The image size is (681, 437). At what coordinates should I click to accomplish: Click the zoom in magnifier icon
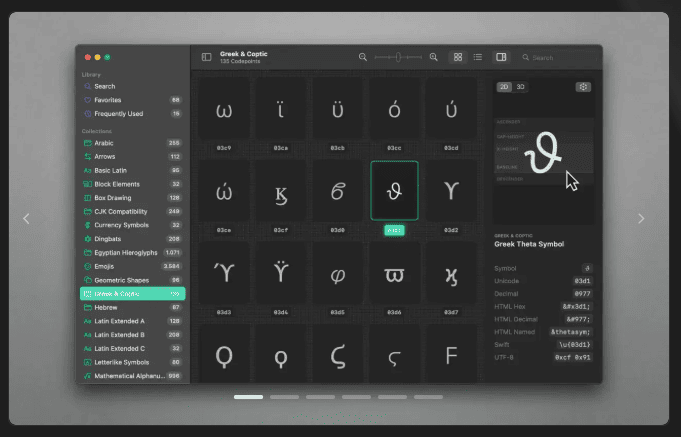click(433, 57)
